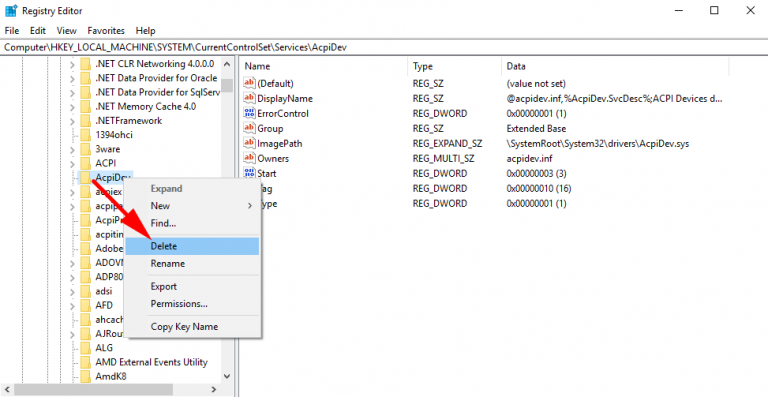This screenshot has width=768, height=397.
Task: Expand the adsi key
Action: (x=72, y=291)
